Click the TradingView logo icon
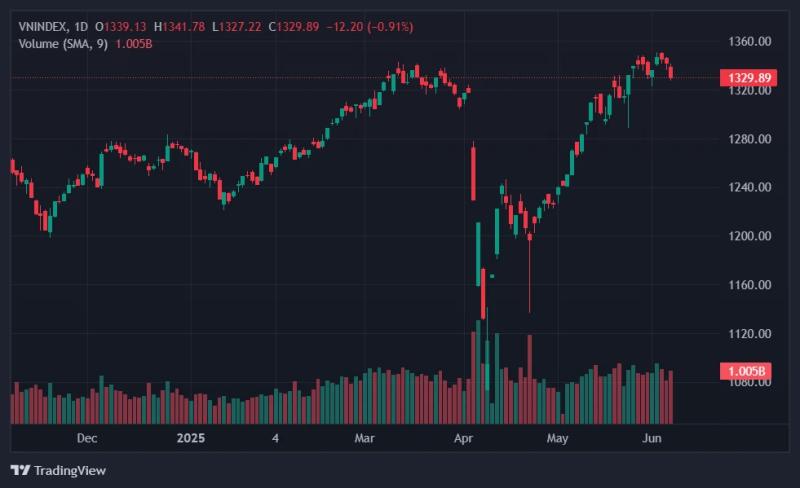The image size is (800, 488). (x=20, y=470)
